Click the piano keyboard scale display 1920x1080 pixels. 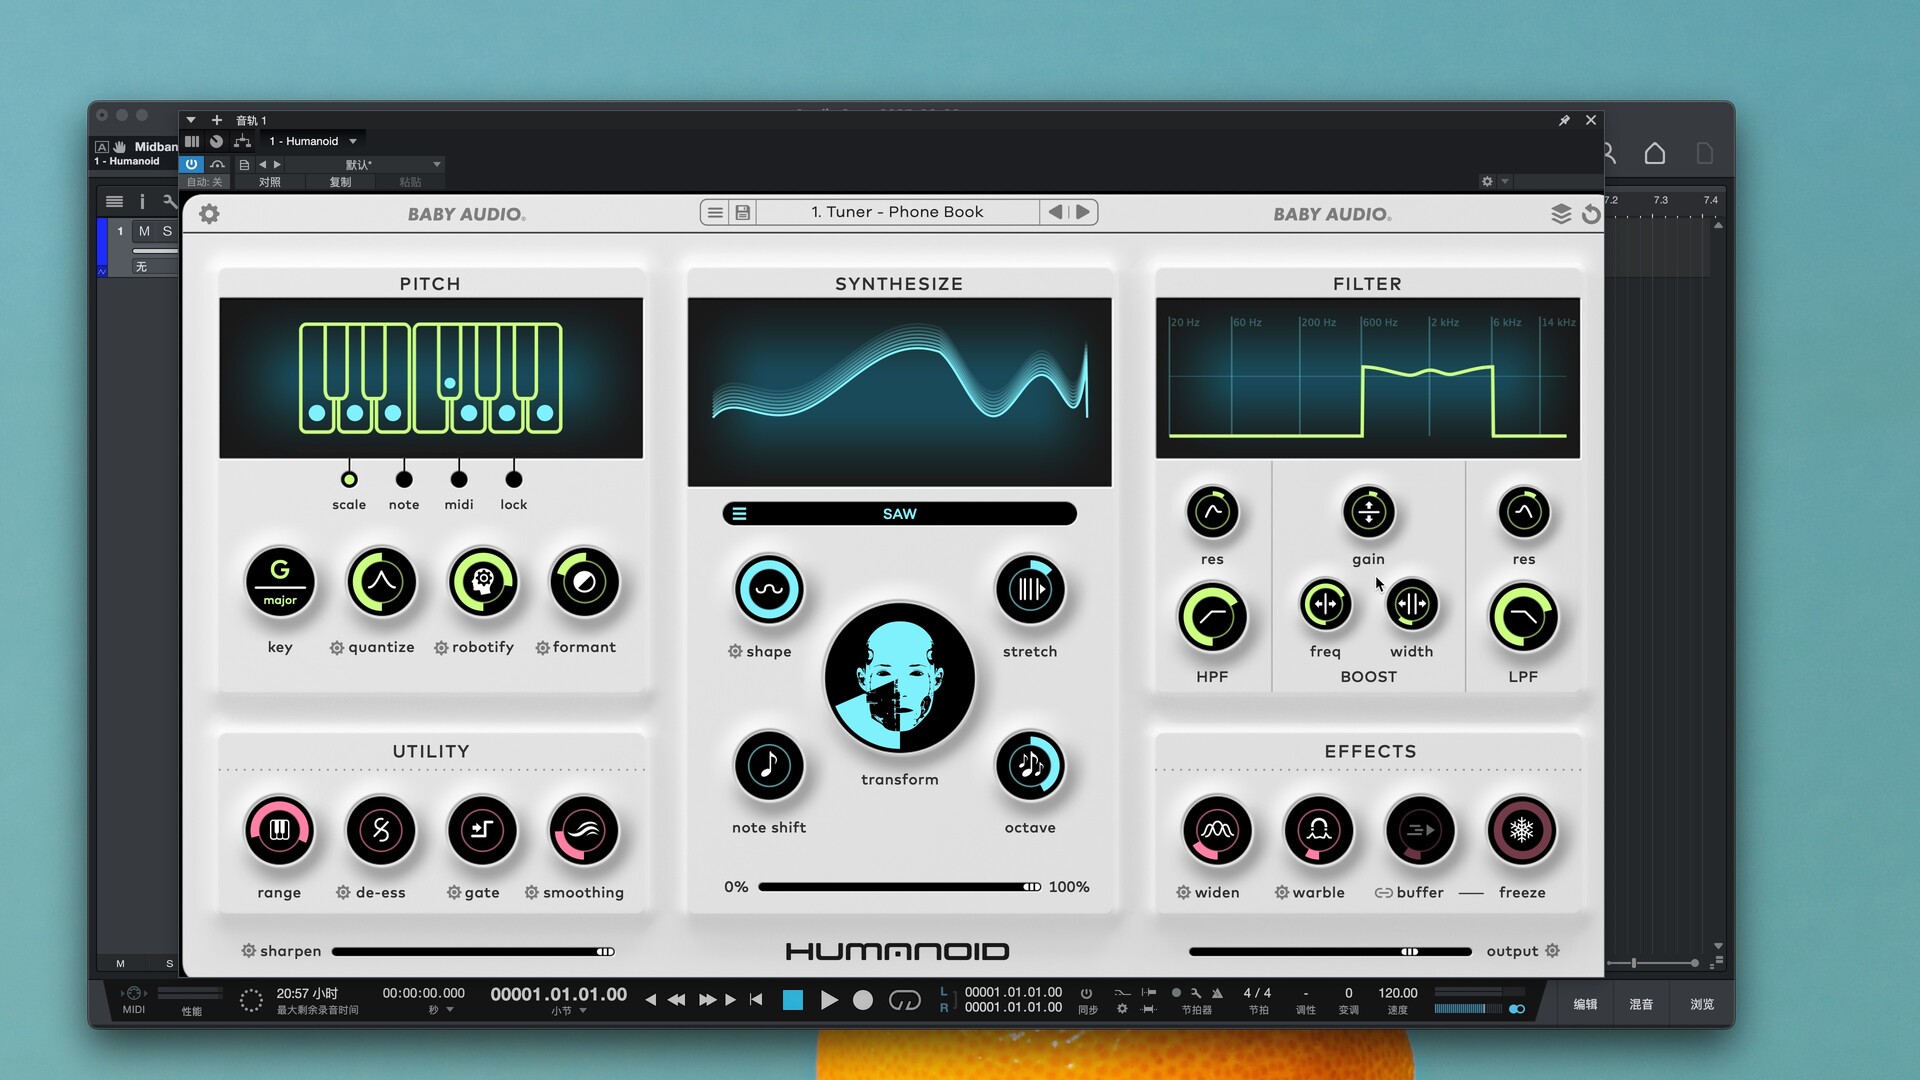point(431,378)
